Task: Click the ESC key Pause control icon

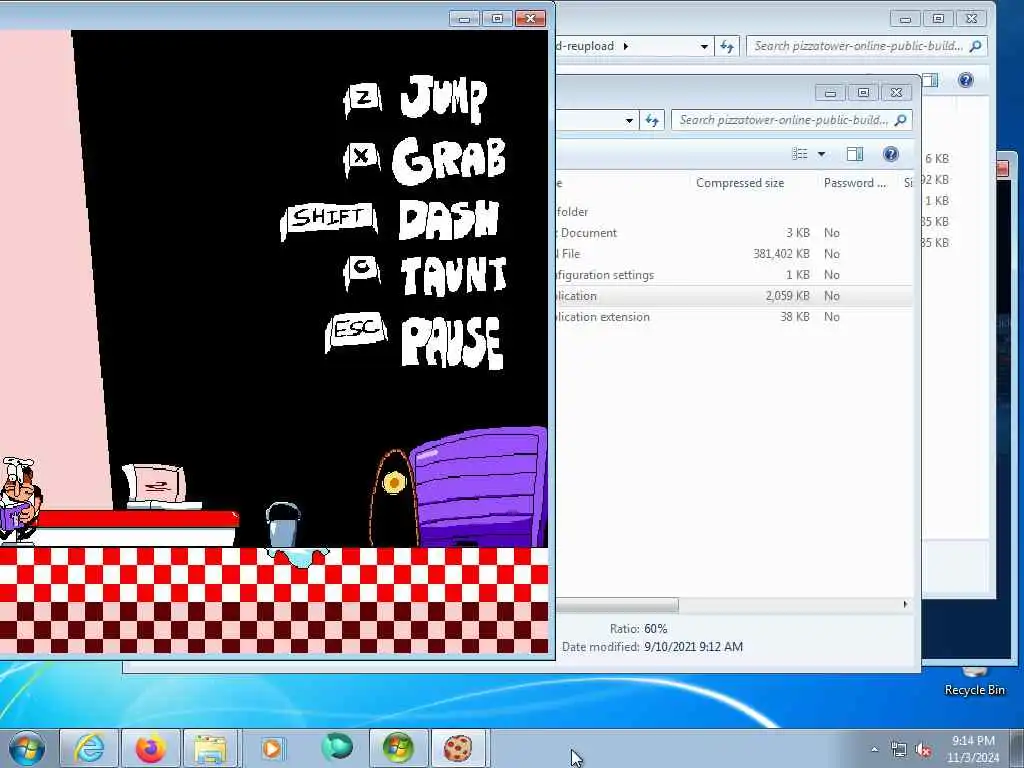Action: pos(356,331)
